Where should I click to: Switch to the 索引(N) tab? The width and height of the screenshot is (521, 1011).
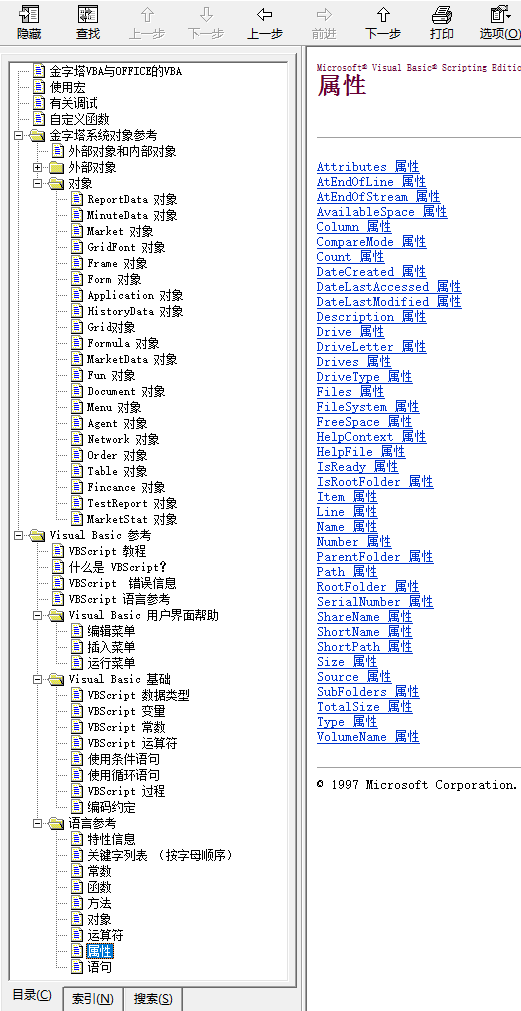coord(93,999)
